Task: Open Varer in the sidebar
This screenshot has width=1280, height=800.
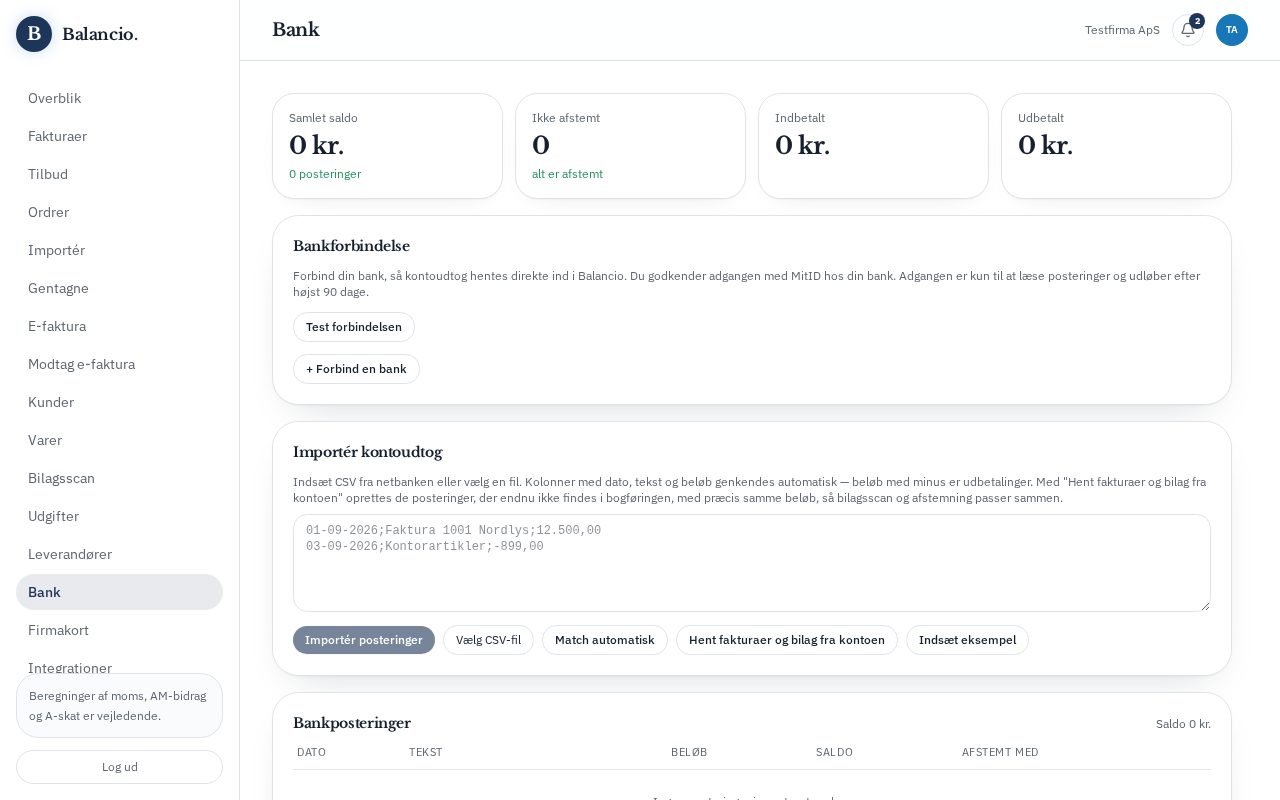Action: point(119,440)
